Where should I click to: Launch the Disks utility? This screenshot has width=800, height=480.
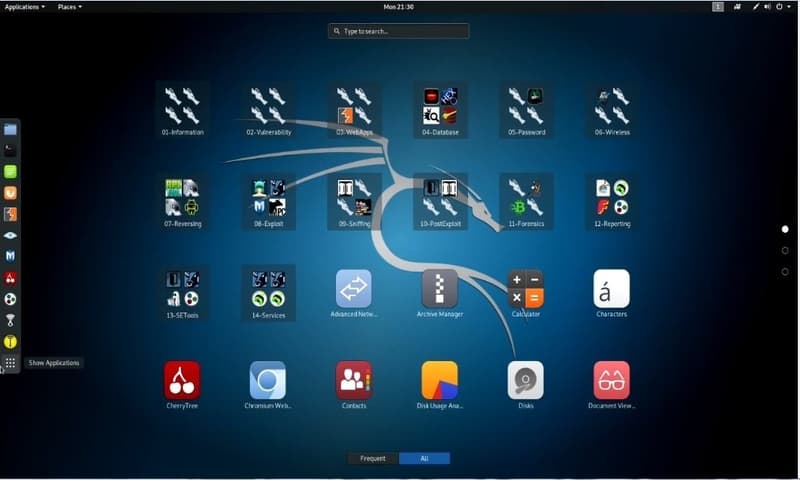526,385
